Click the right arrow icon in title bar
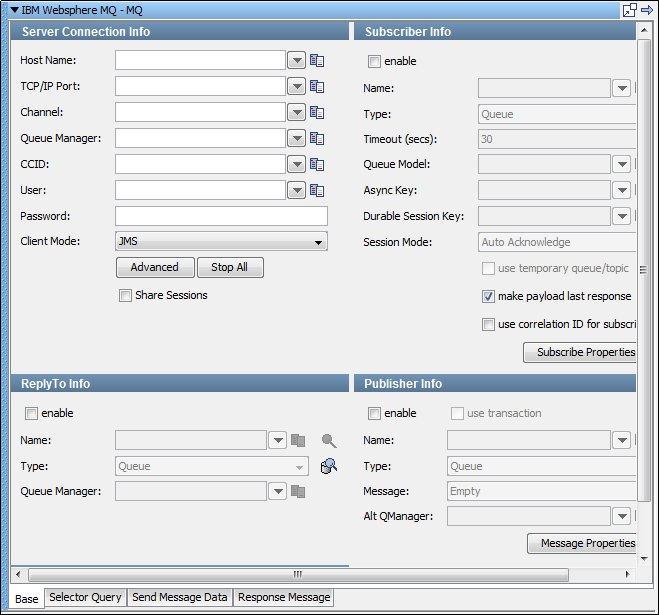The height and width of the screenshot is (615, 659). click(x=647, y=9)
